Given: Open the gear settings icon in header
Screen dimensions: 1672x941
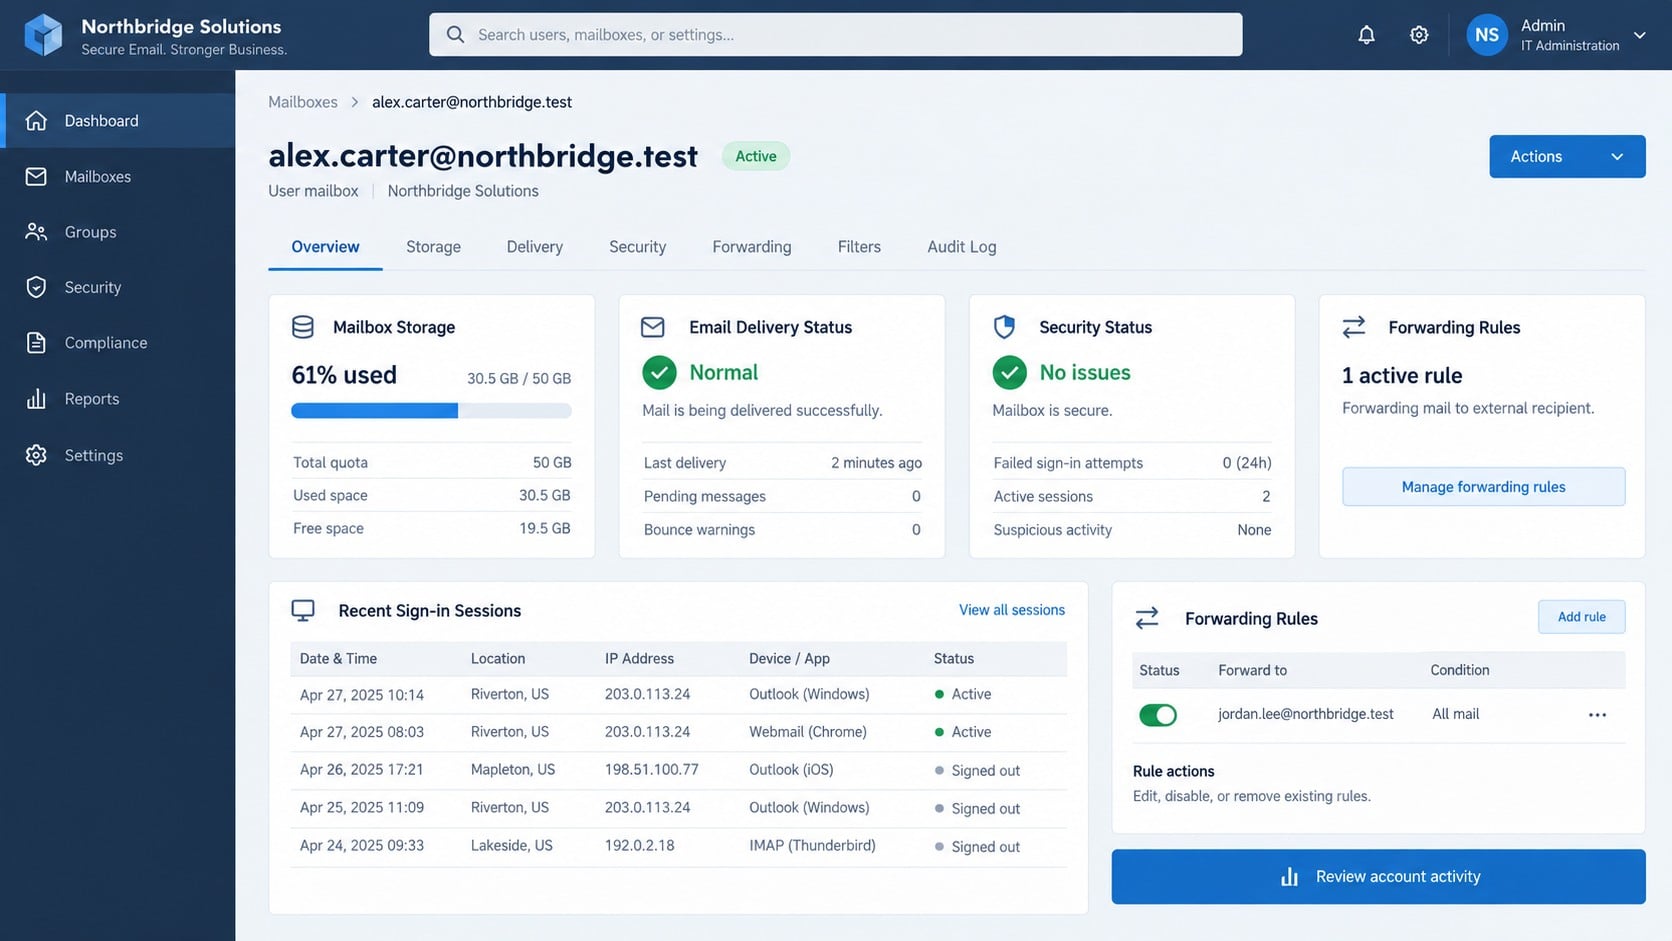Looking at the screenshot, I should click(x=1419, y=35).
